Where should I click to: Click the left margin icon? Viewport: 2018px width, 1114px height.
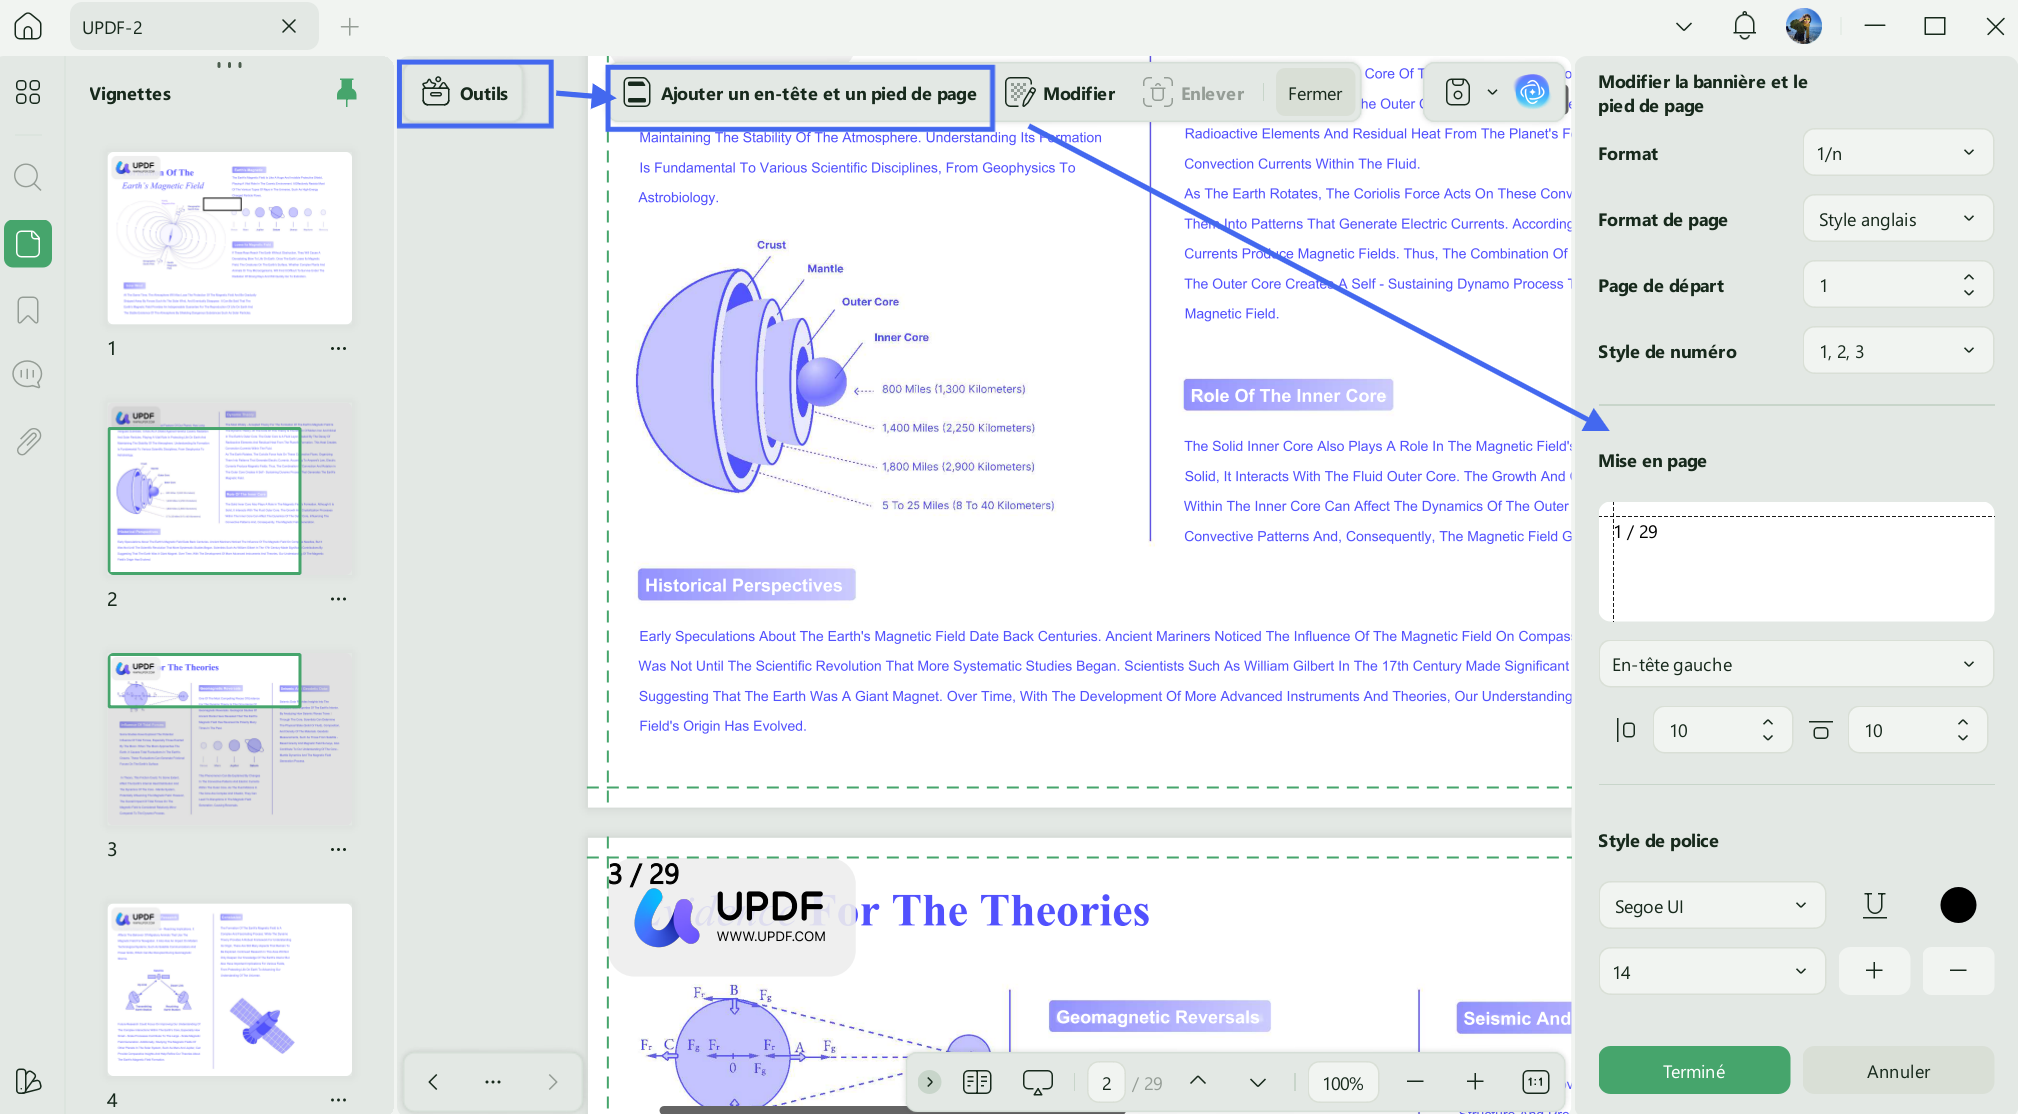[x=1626, y=730]
